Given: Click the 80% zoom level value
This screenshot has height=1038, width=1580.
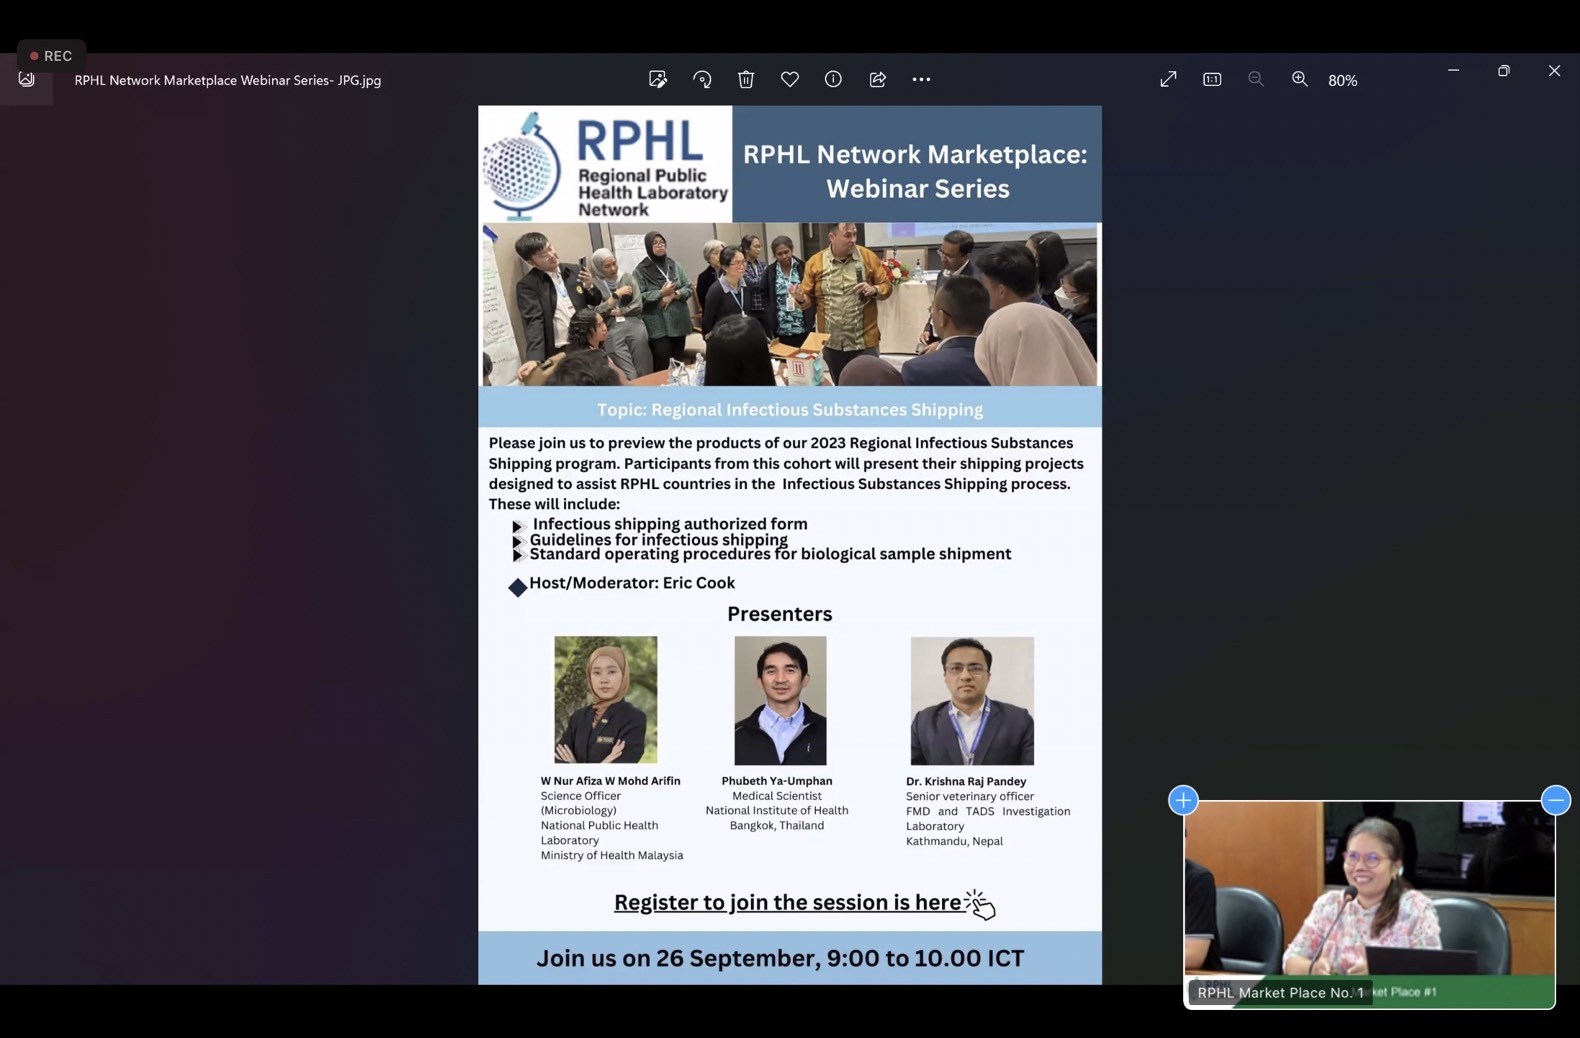Looking at the screenshot, I should point(1343,80).
